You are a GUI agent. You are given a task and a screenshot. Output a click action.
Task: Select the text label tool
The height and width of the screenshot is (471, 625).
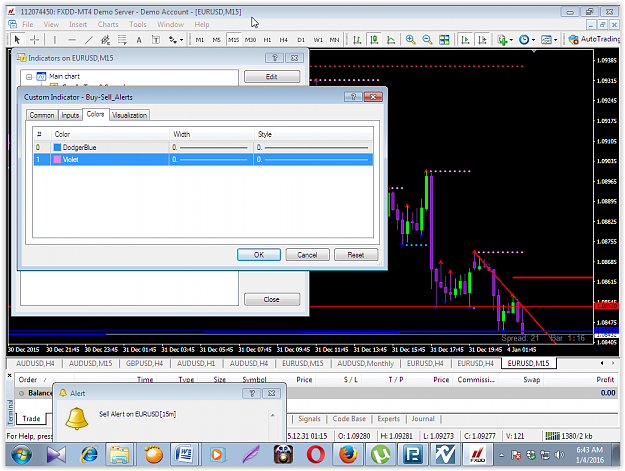[156, 39]
